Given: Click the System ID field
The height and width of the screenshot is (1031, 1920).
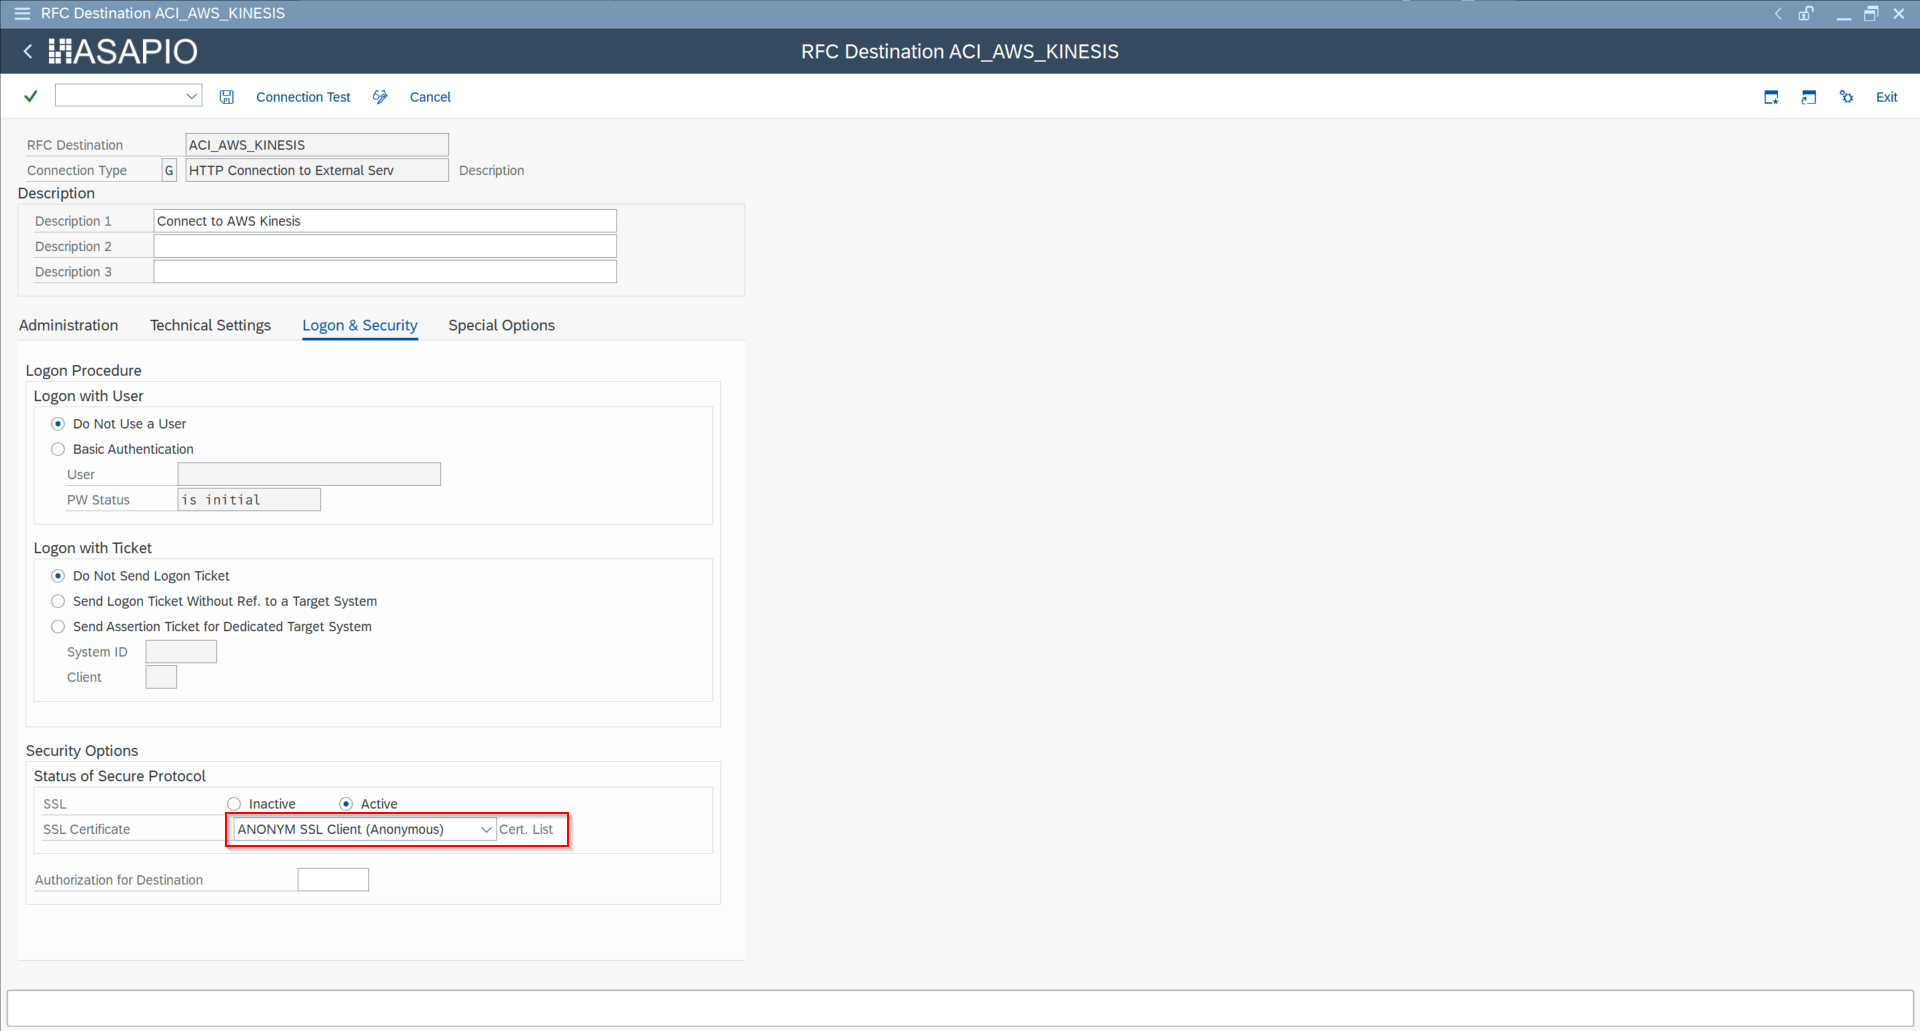Looking at the screenshot, I should (181, 652).
